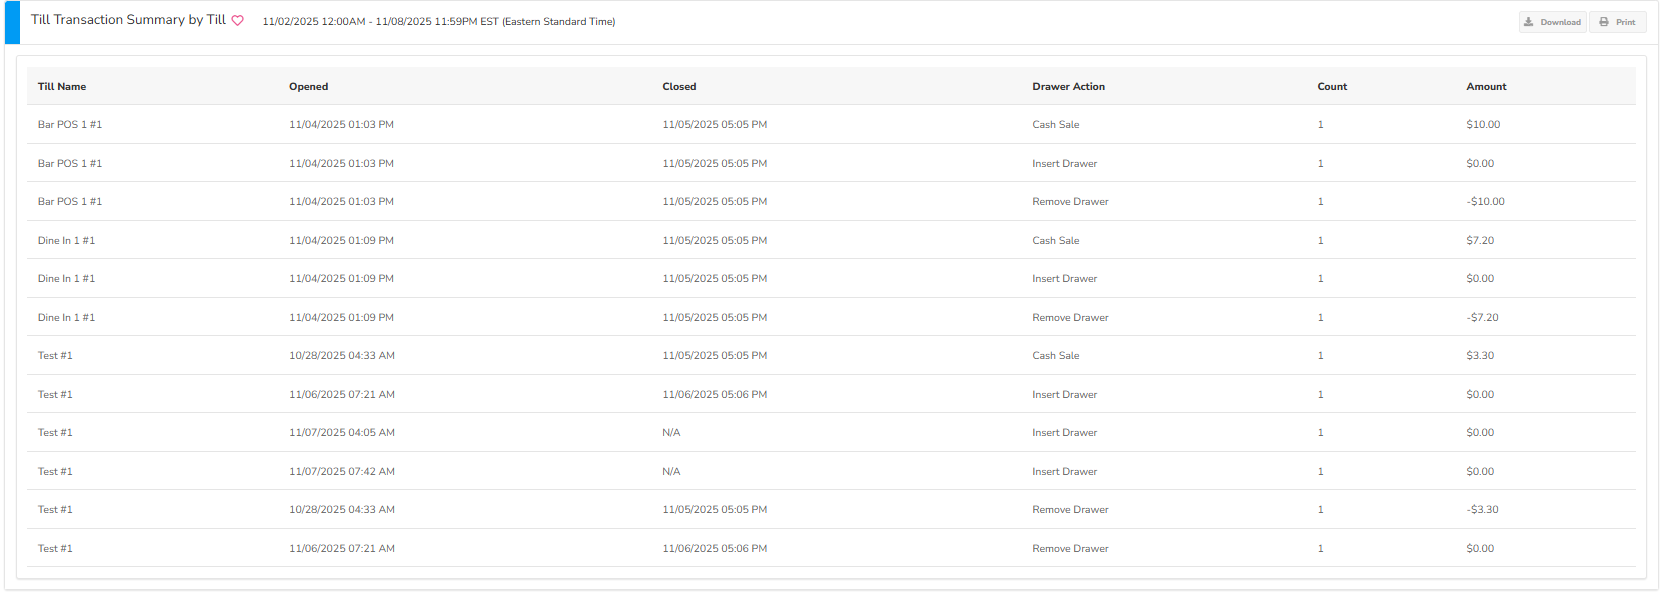The width and height of the screenshot is (1664, 592).
Task: Sort by the Opened column header
Action: pos(308,87)
